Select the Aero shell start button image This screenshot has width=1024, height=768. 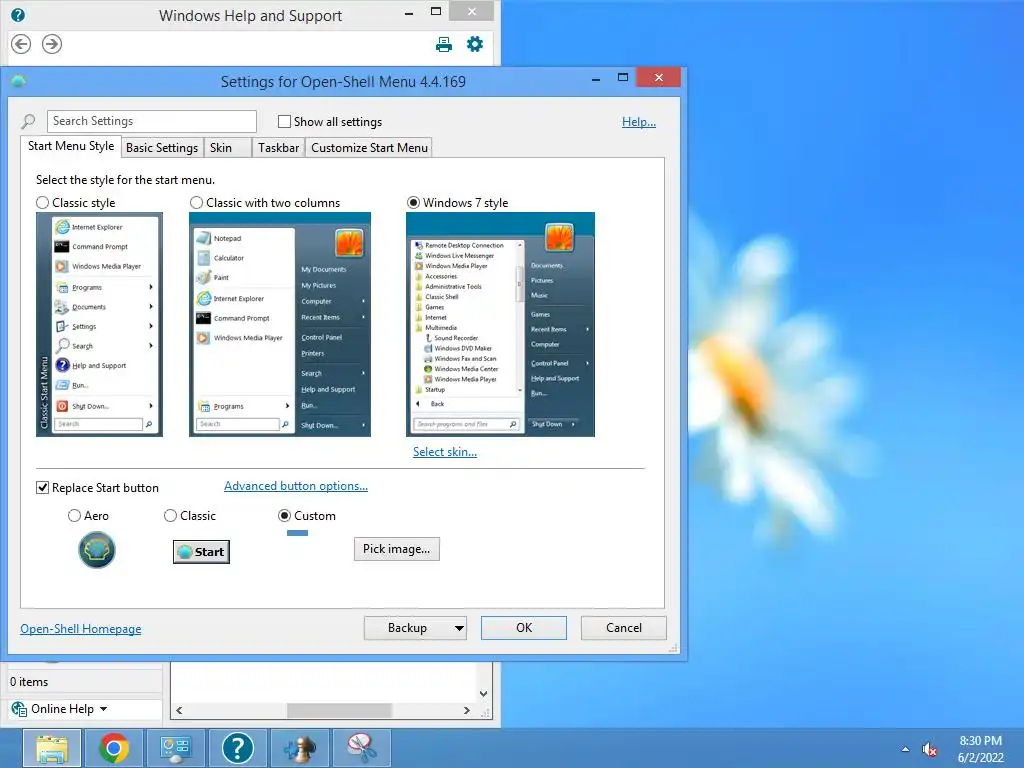click(97, 550)
